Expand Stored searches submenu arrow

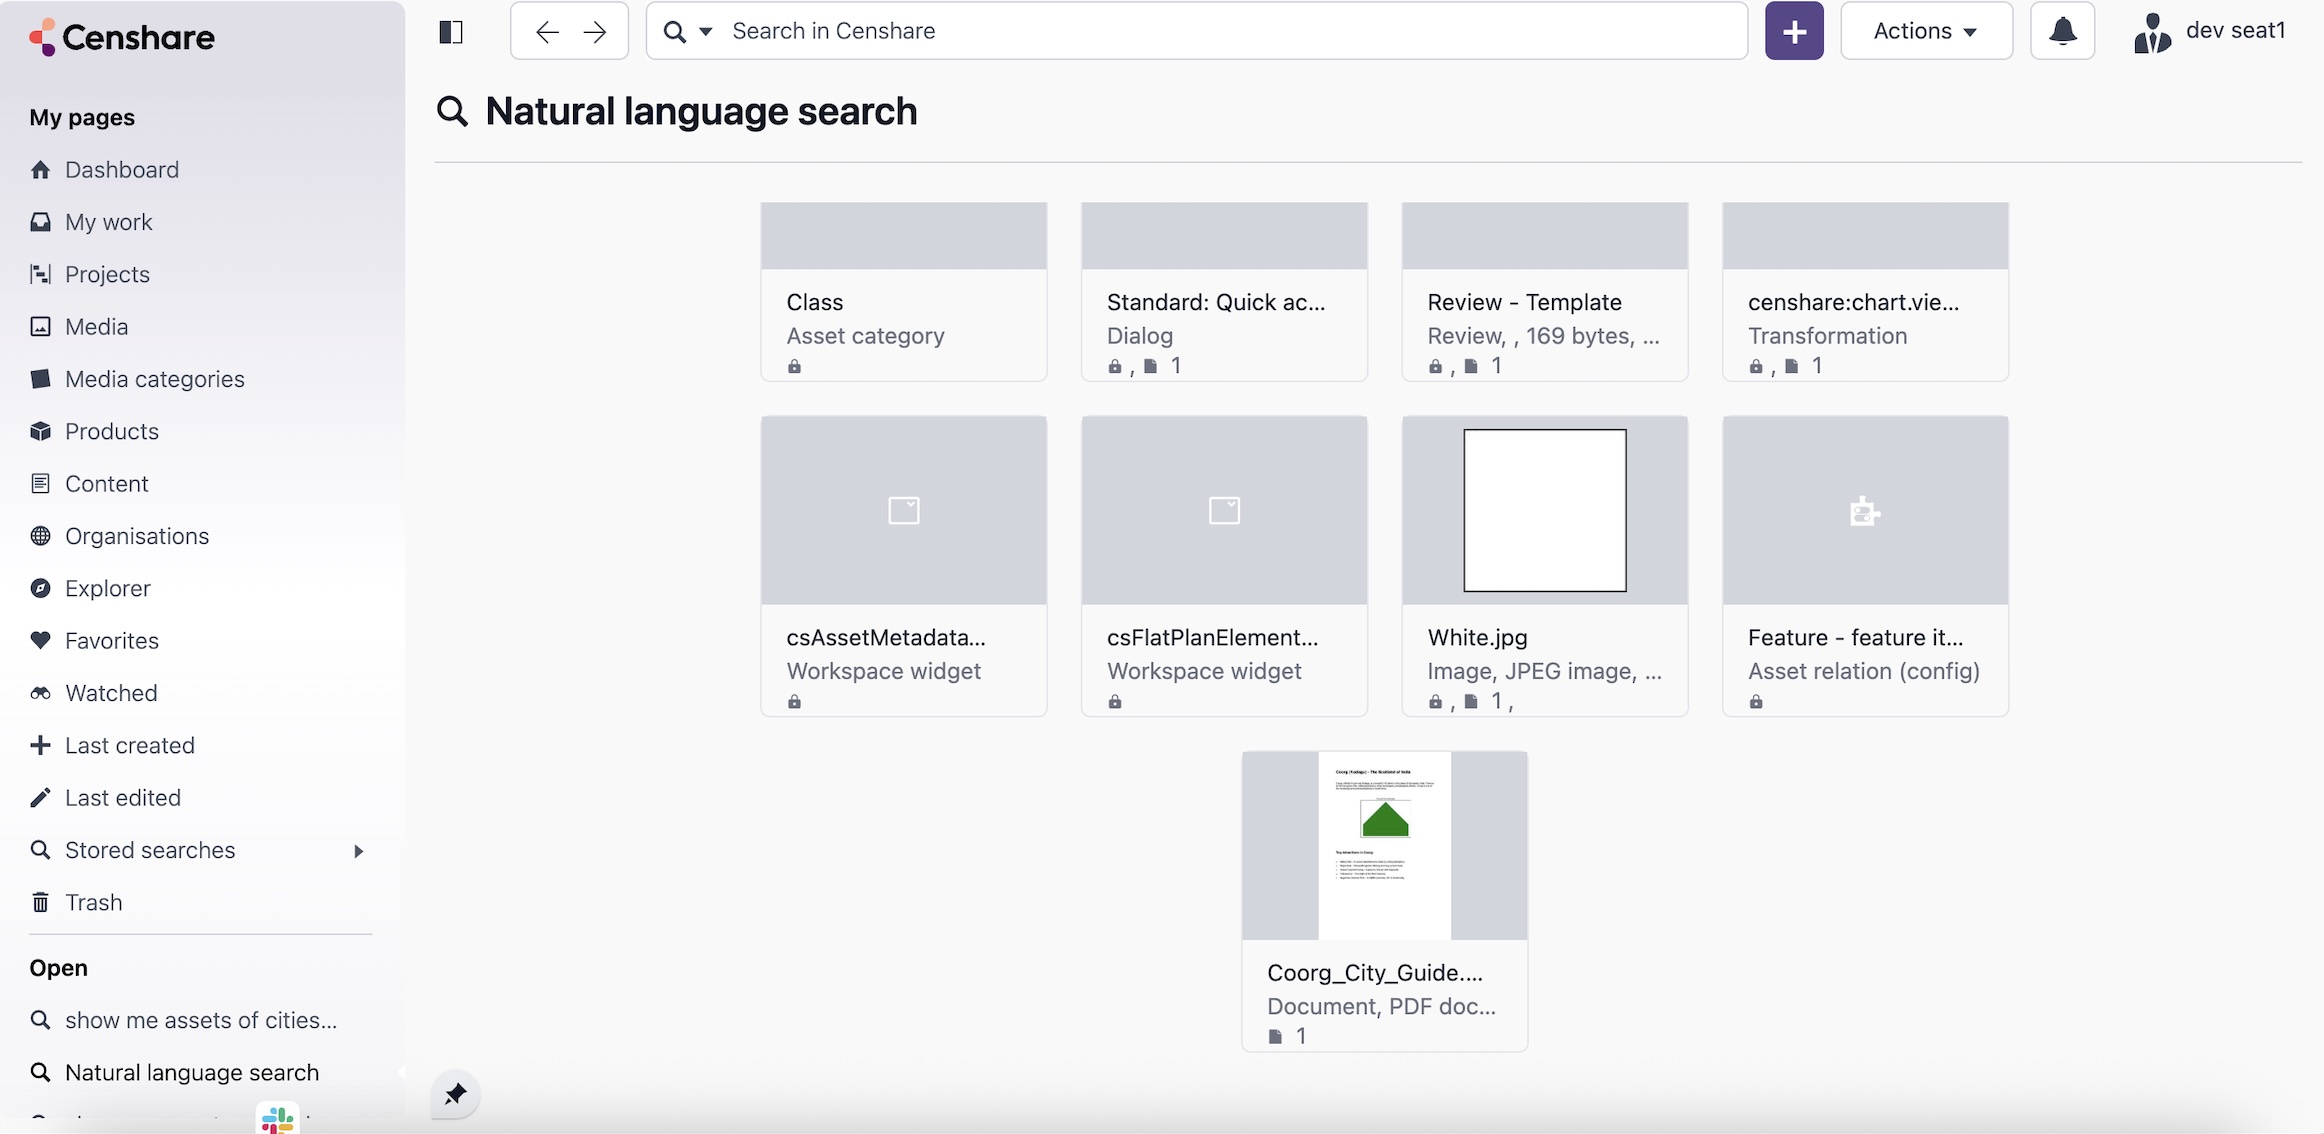coord(358,851)
